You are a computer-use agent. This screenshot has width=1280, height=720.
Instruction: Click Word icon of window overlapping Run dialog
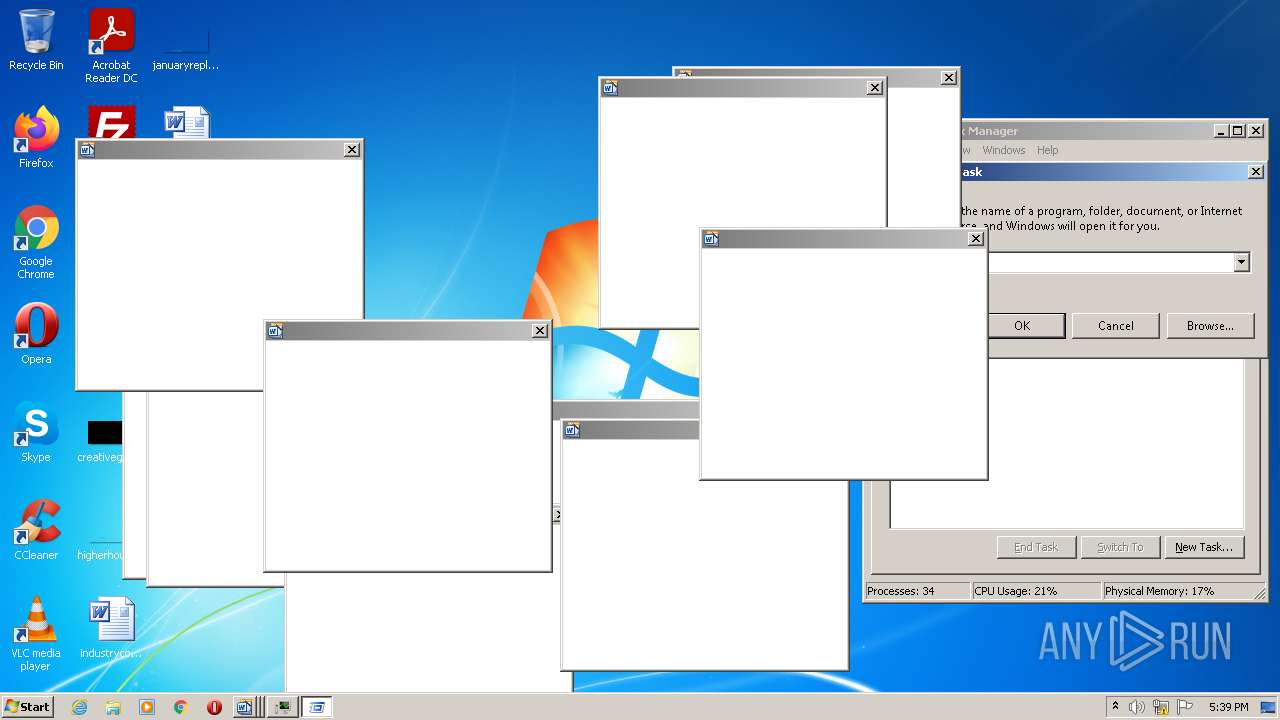711,239
